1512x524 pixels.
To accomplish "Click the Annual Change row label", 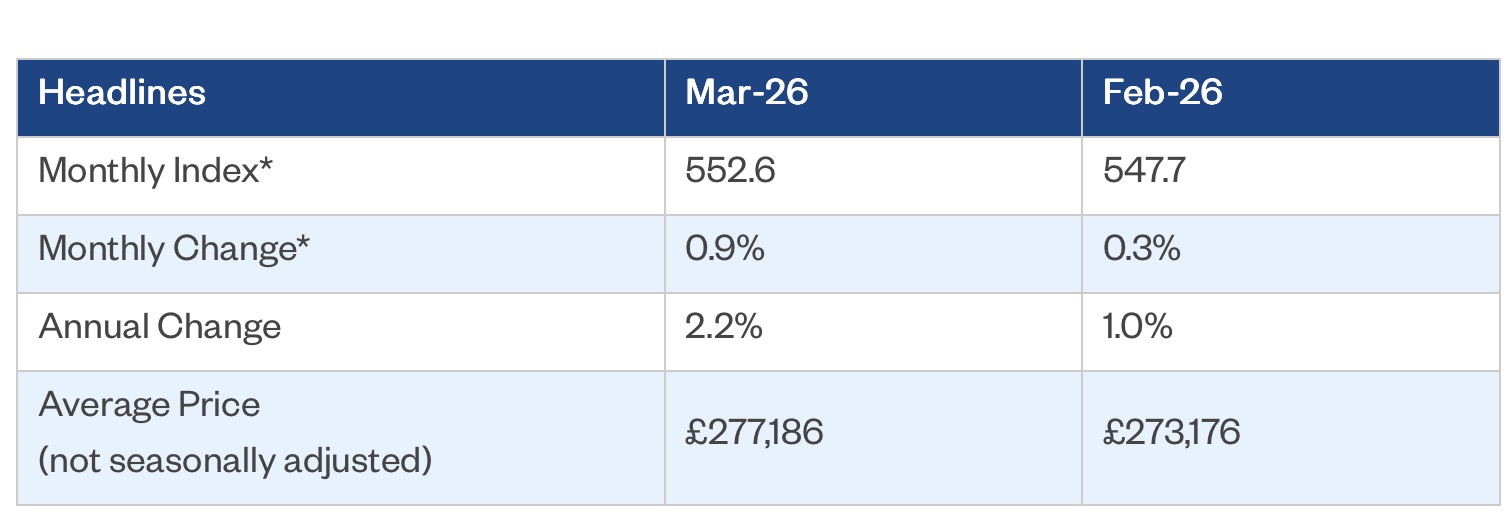I will pos(160,327).
